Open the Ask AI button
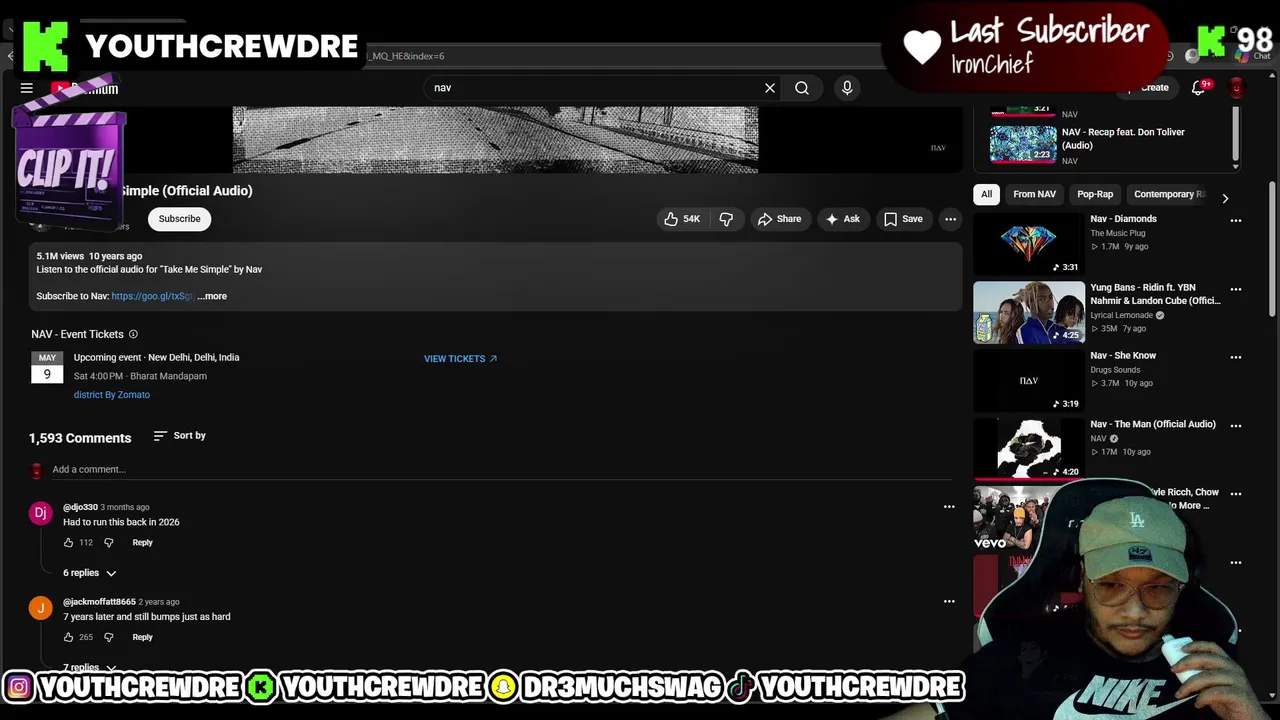Image resolution: width=1280 pixels, height=720 pixels. coord(842,219)
